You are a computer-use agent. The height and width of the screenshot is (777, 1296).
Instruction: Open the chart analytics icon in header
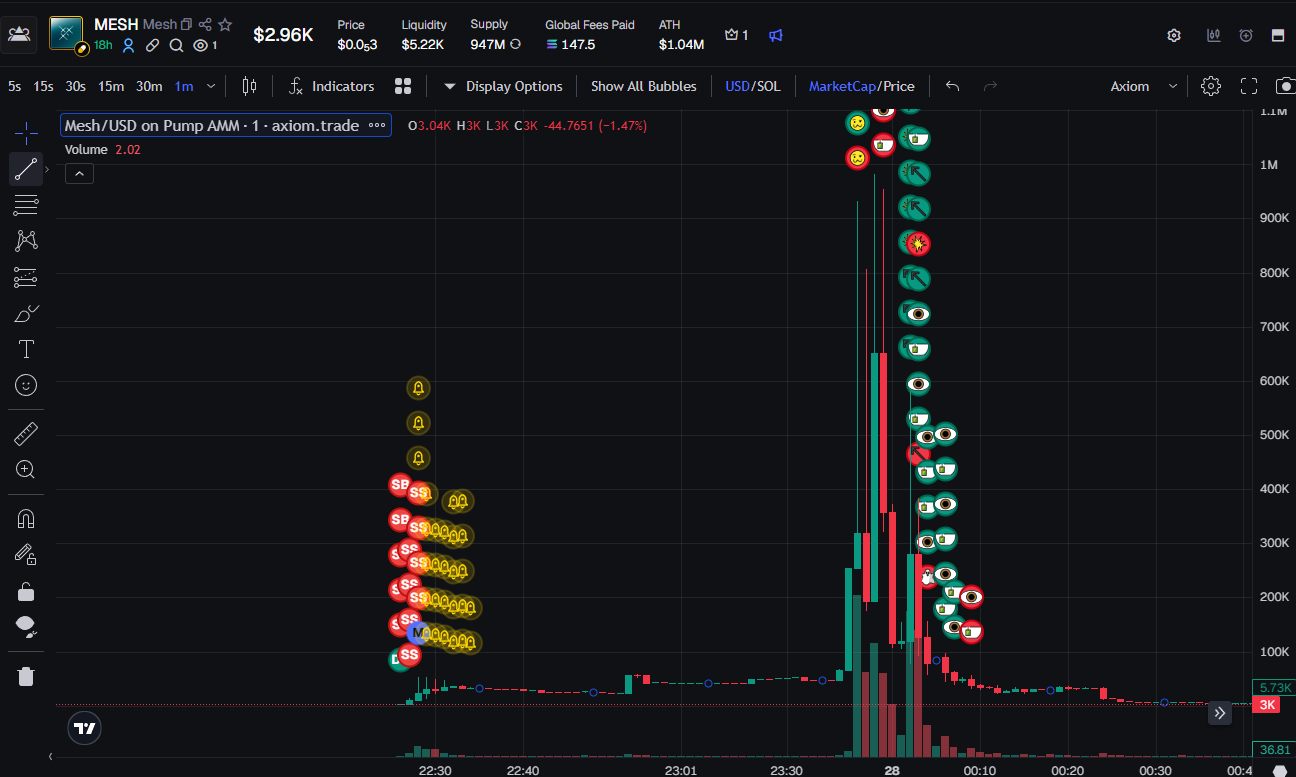(1213, 35)
